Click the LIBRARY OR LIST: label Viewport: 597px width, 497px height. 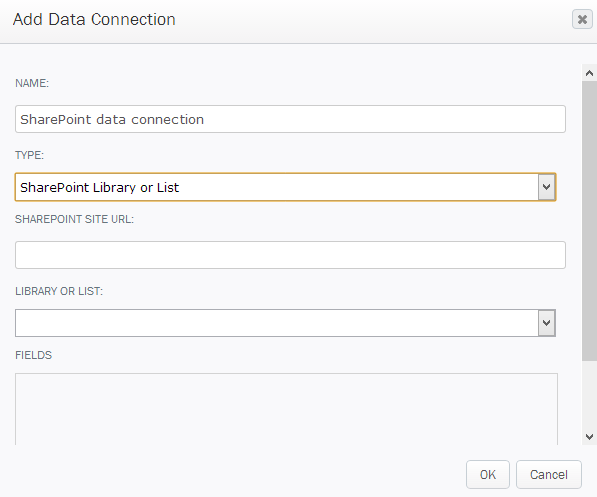tap(59, 291)
